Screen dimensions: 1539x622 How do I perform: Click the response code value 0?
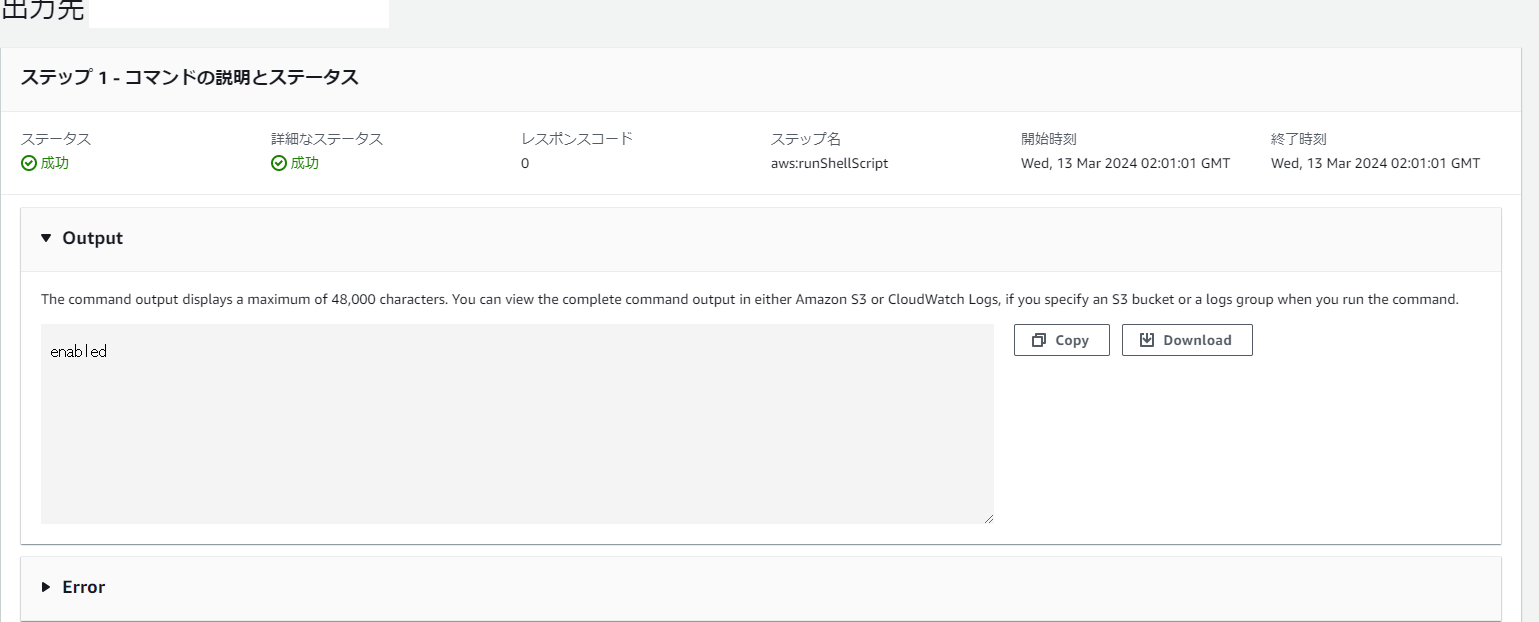(x=525, y=163)
